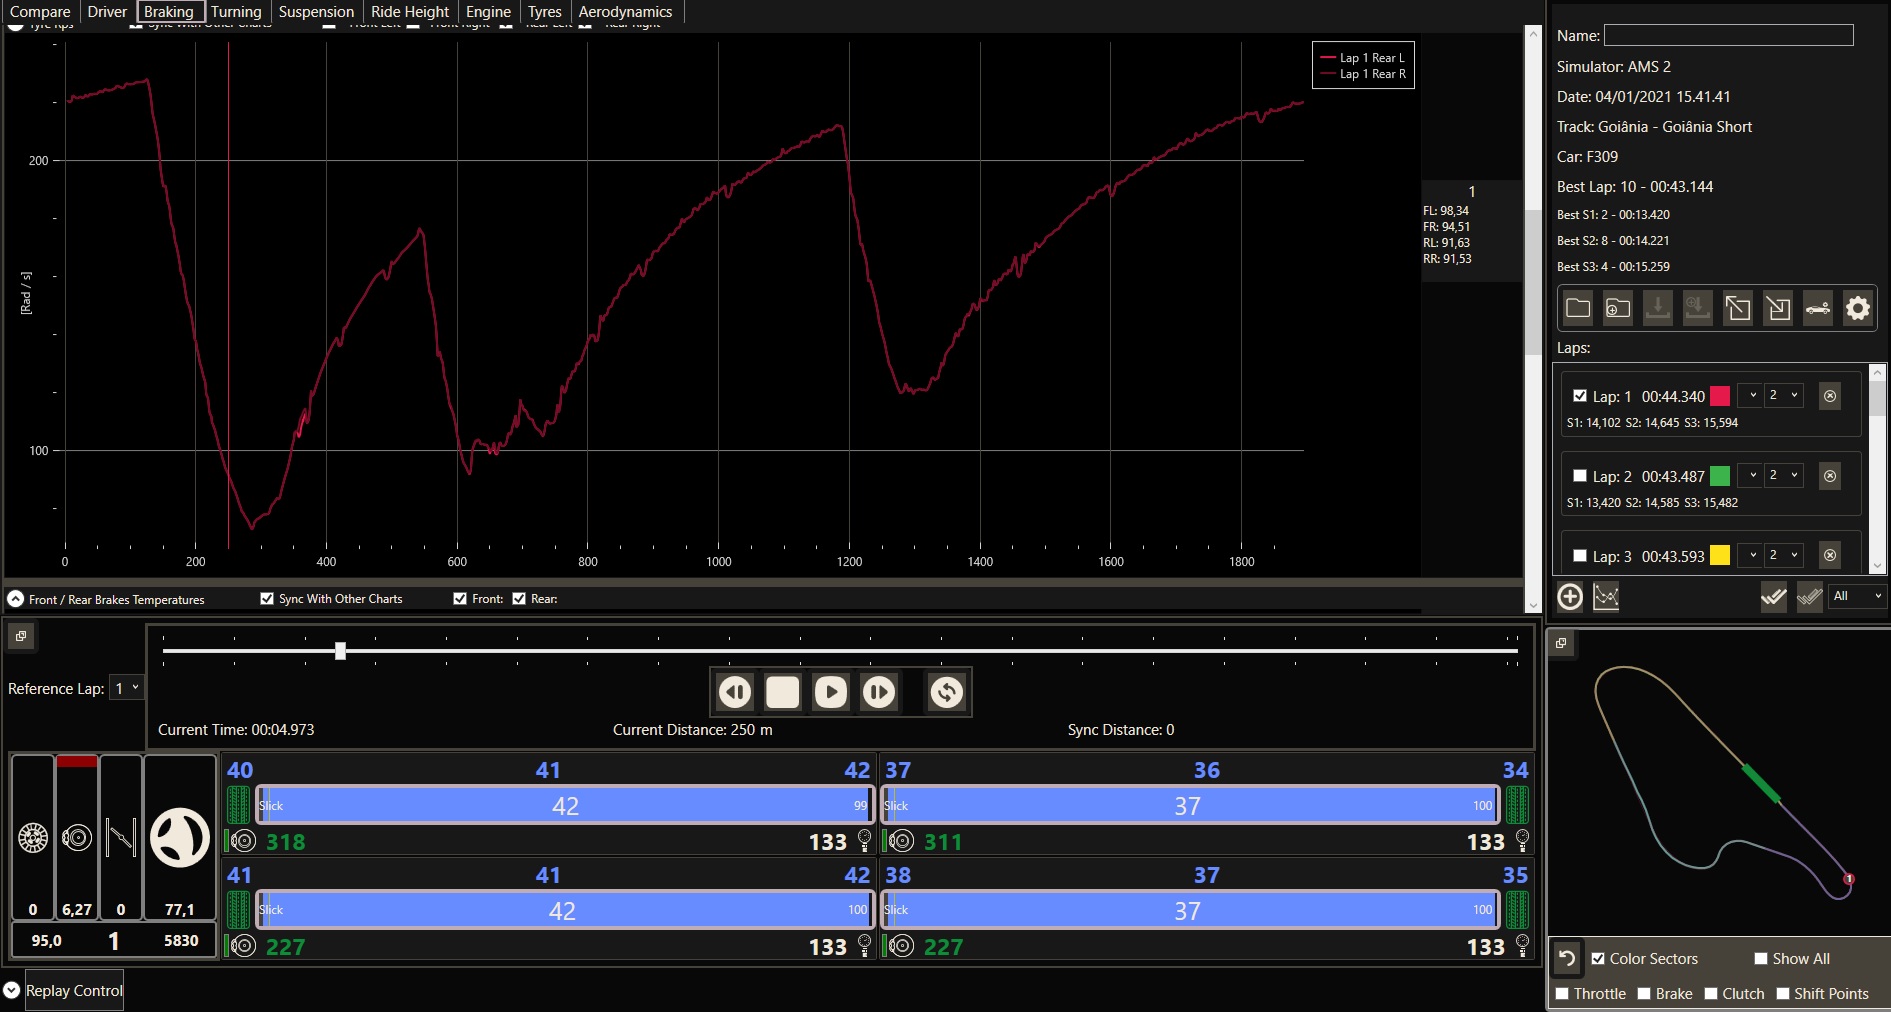Click the Lap 2 green color swatch
Viewport: 1891px width, 1012px height.
point(1720,476)
